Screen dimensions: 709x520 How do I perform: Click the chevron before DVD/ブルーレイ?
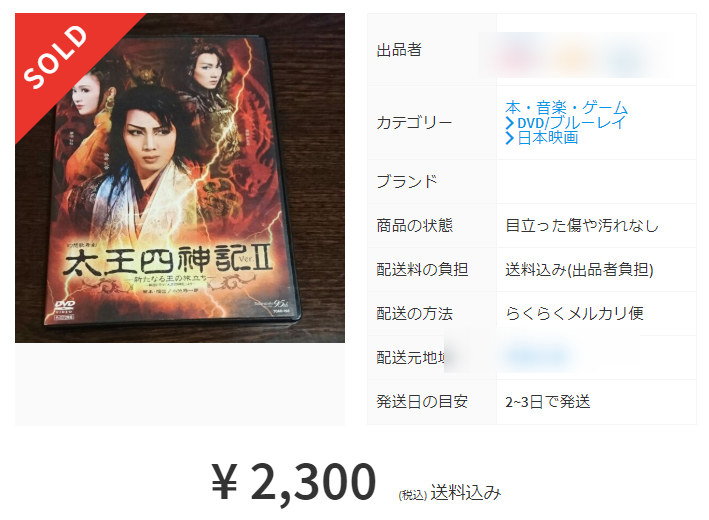(x=510, y=123)
